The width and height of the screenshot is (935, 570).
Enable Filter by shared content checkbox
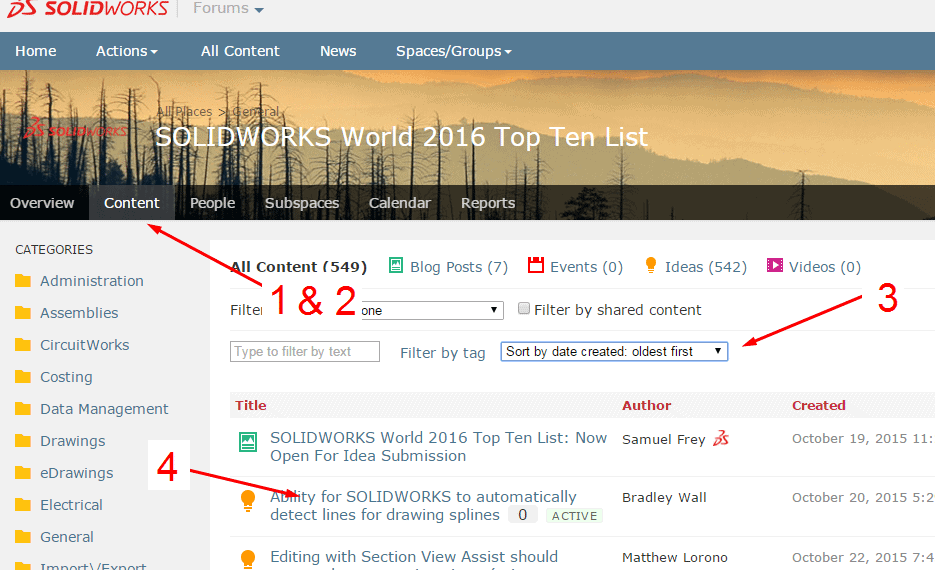coord(524,310)
